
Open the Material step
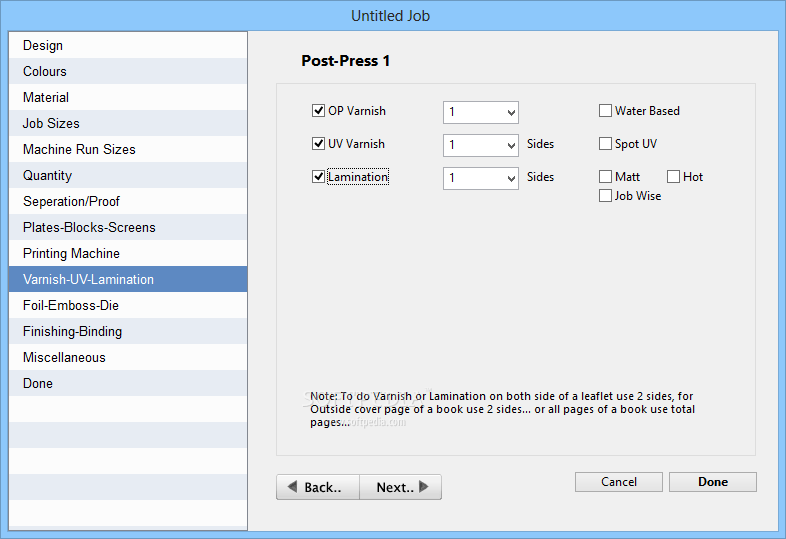click(x=128, y=97)
